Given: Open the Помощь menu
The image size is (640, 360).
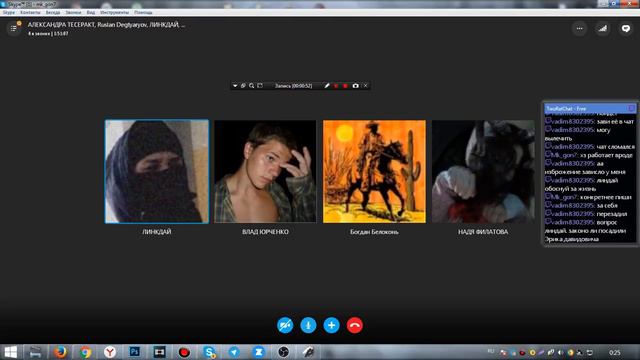Looking at the screenshot, I should tap(143, 13).
